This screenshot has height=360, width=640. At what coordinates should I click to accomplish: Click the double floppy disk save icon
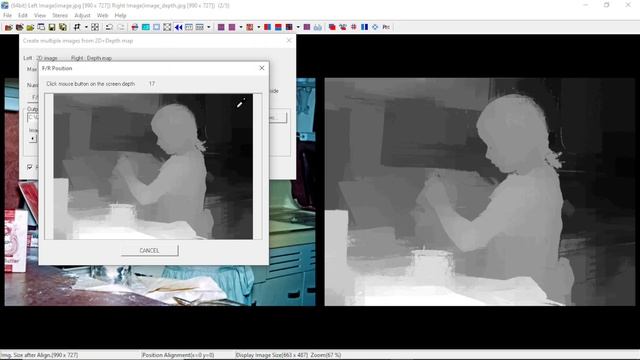click(x=63, y=27)
